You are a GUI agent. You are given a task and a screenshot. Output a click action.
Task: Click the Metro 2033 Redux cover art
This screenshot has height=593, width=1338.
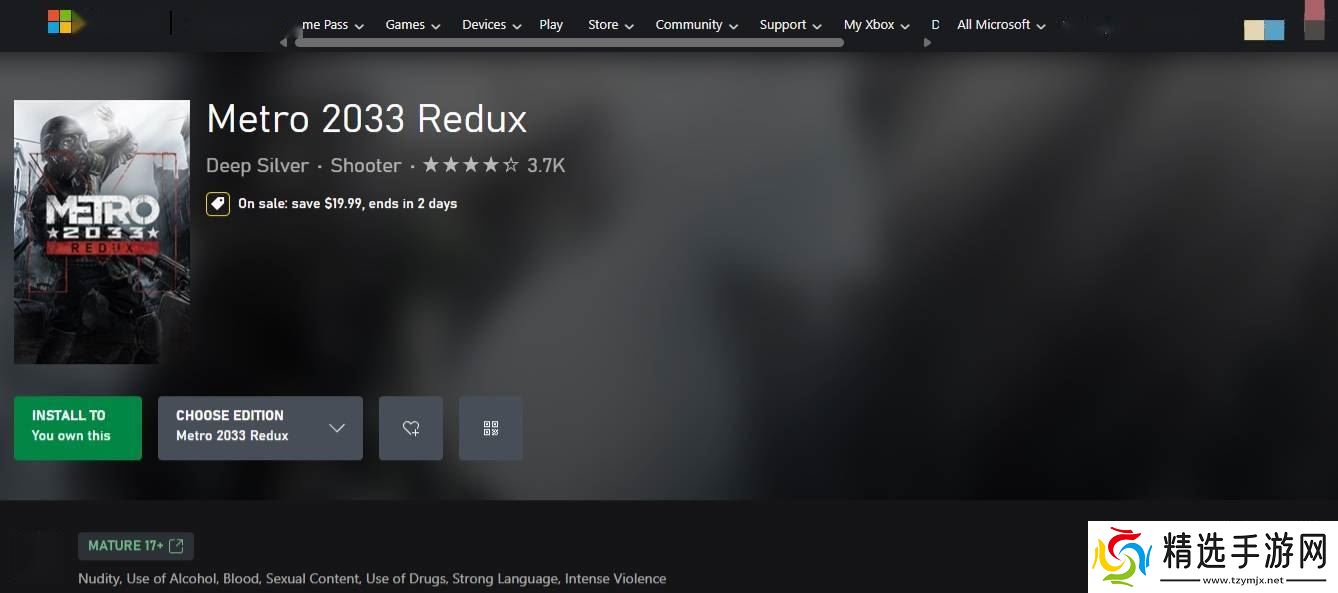click(102, 232)
